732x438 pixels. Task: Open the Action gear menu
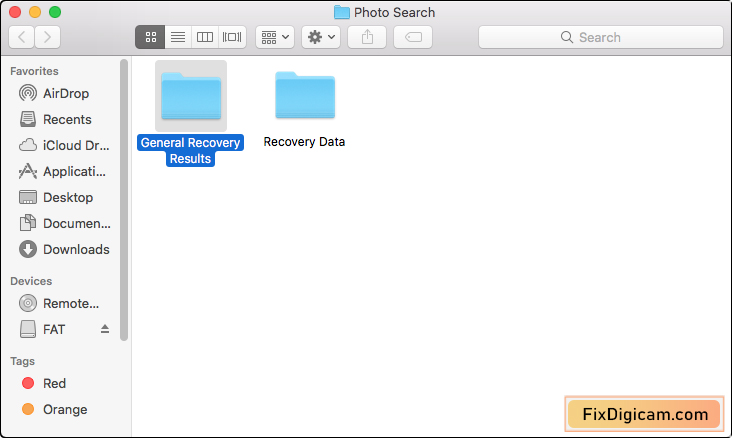[x=321, y=37]
